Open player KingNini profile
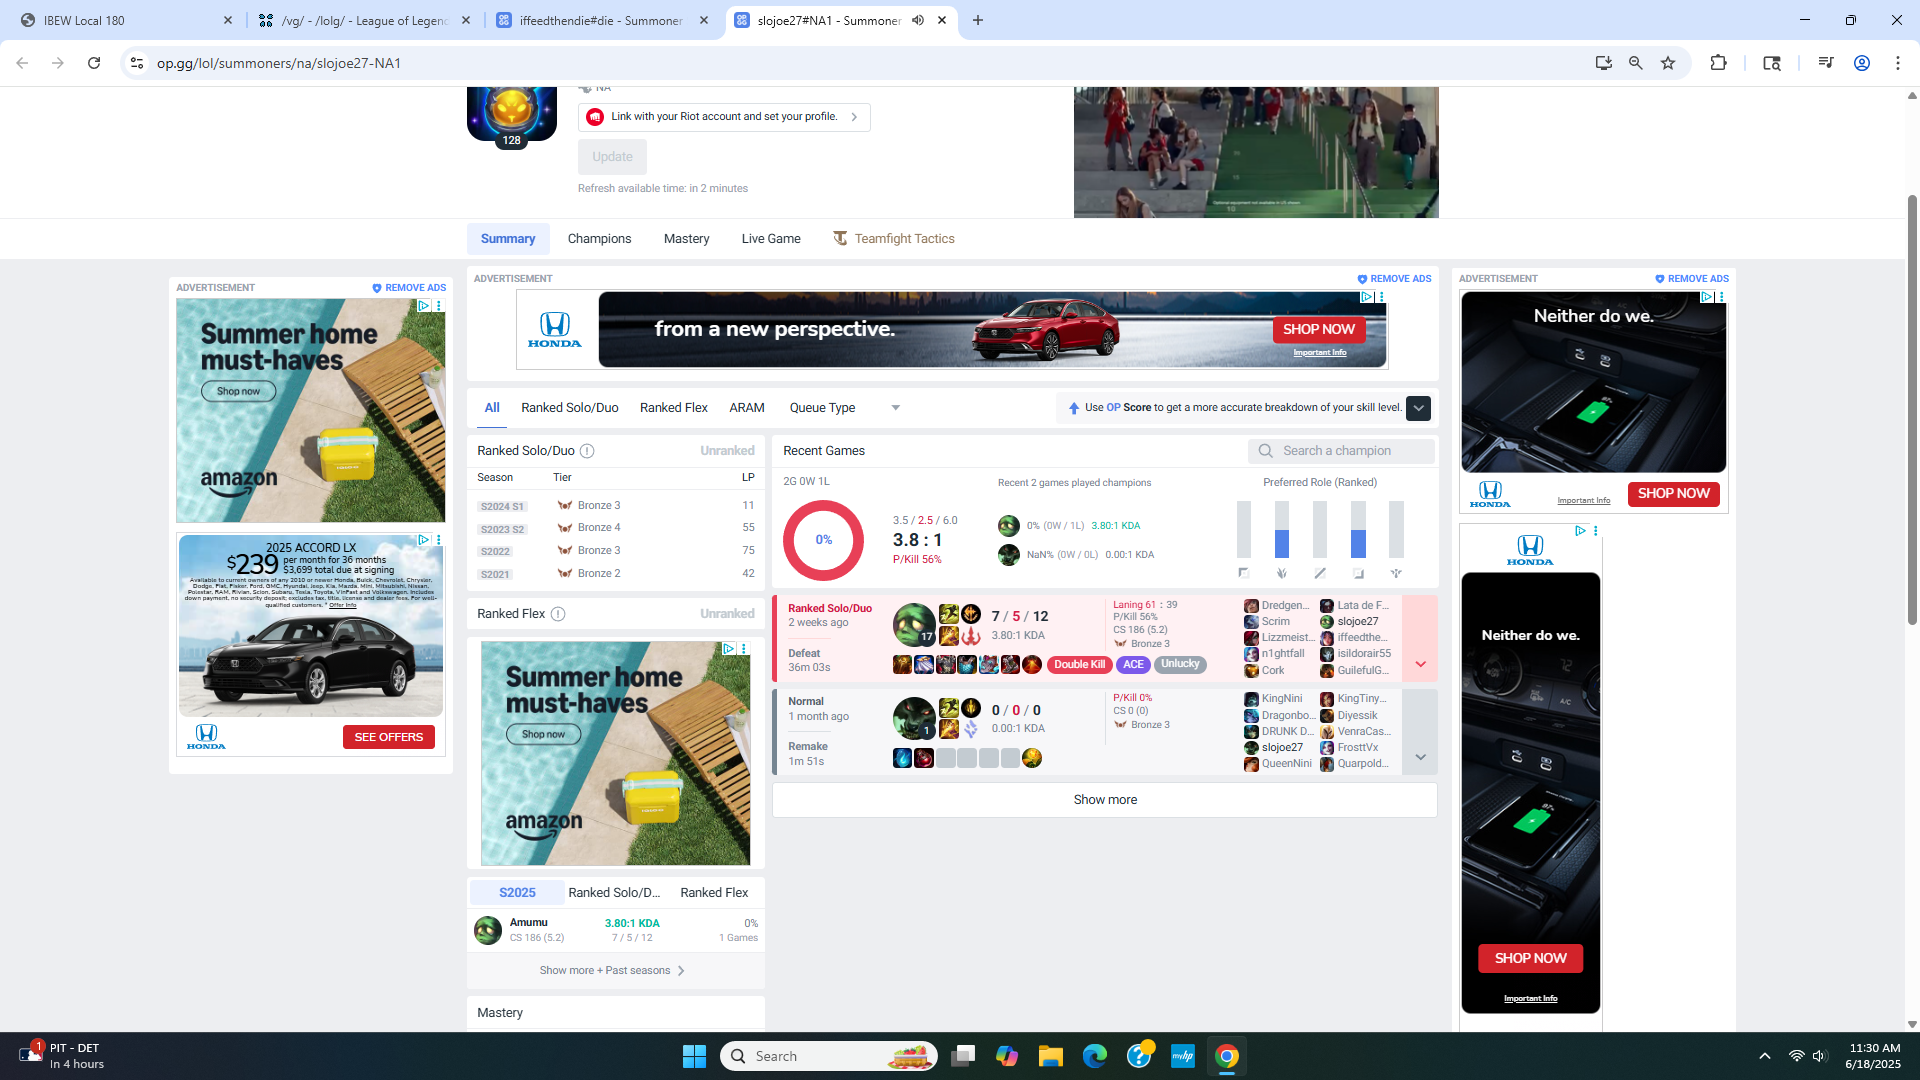The image size is (1920, 1080). (1282, 699)
